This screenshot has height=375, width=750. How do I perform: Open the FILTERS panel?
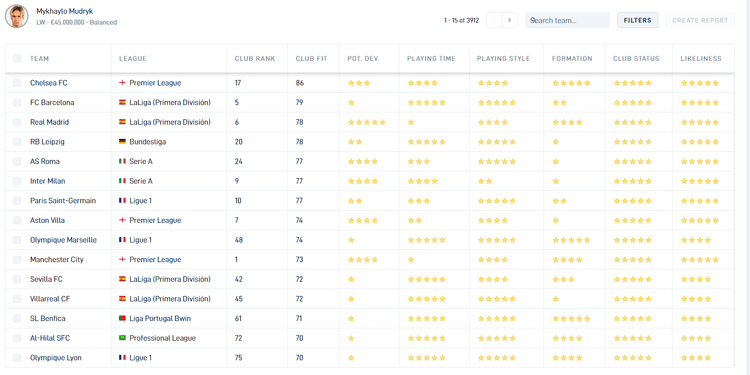(x=638, y=20)
